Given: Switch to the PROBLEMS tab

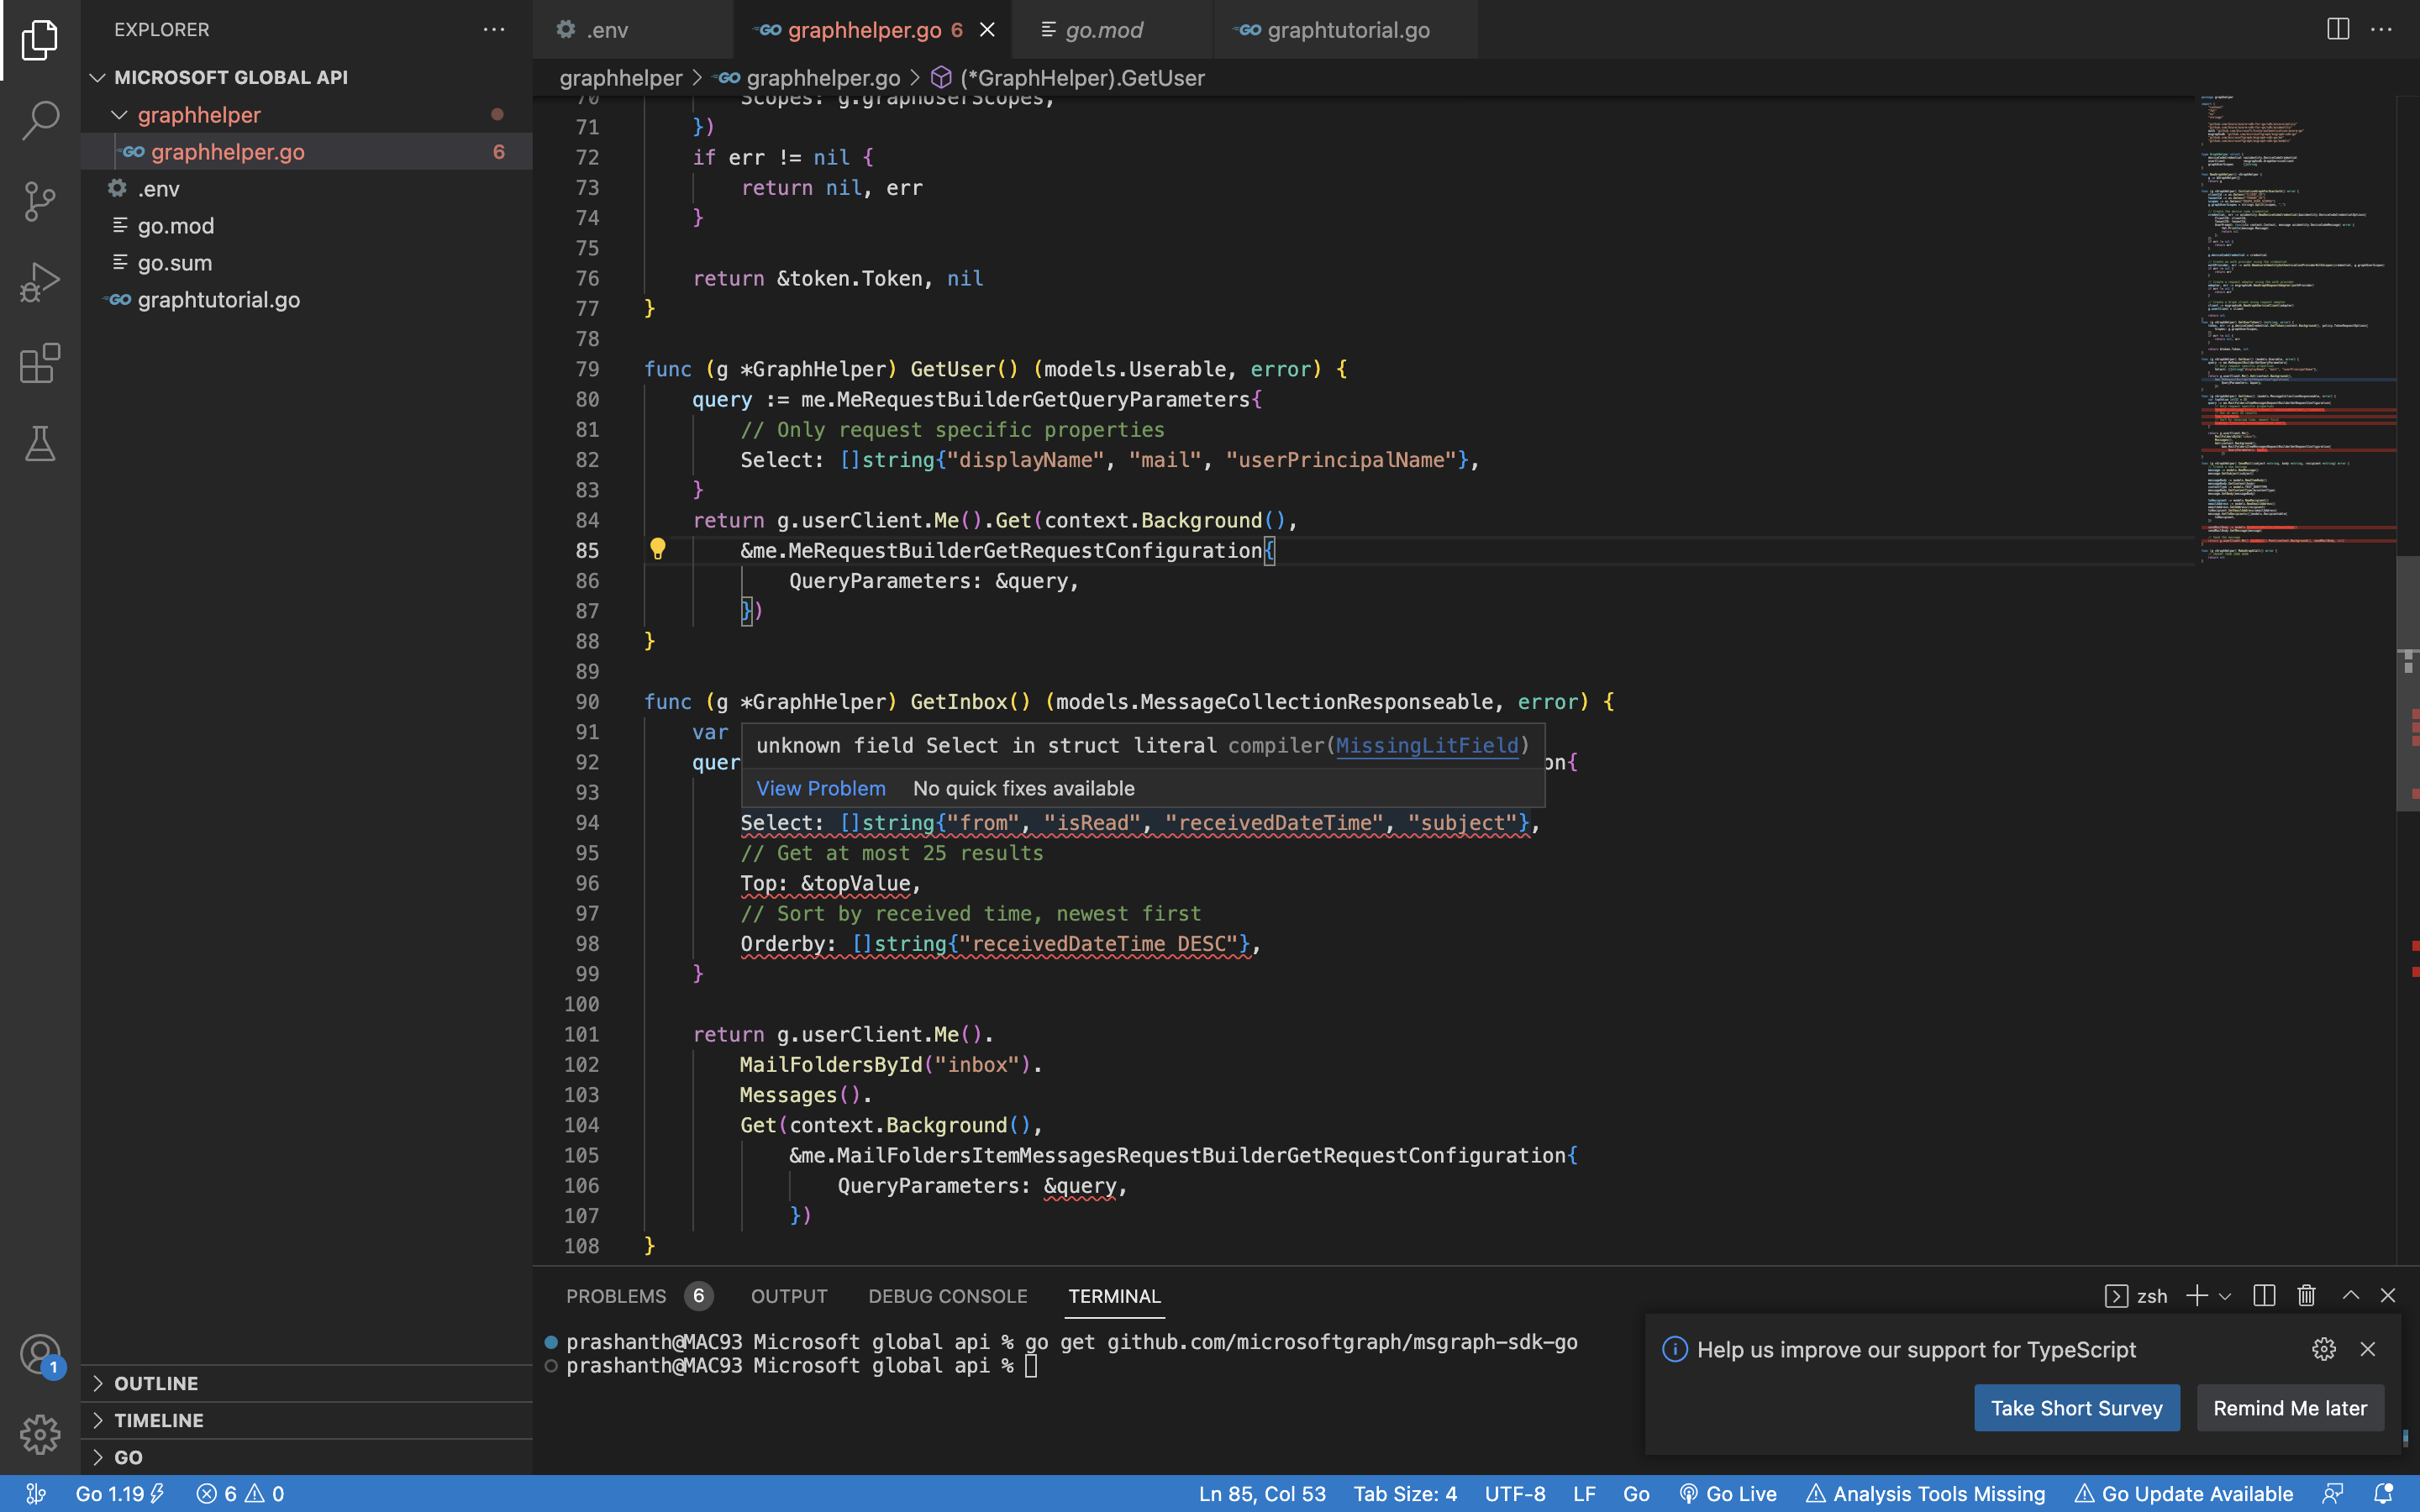Looking at the screenshot, I should click(615, 1295).
